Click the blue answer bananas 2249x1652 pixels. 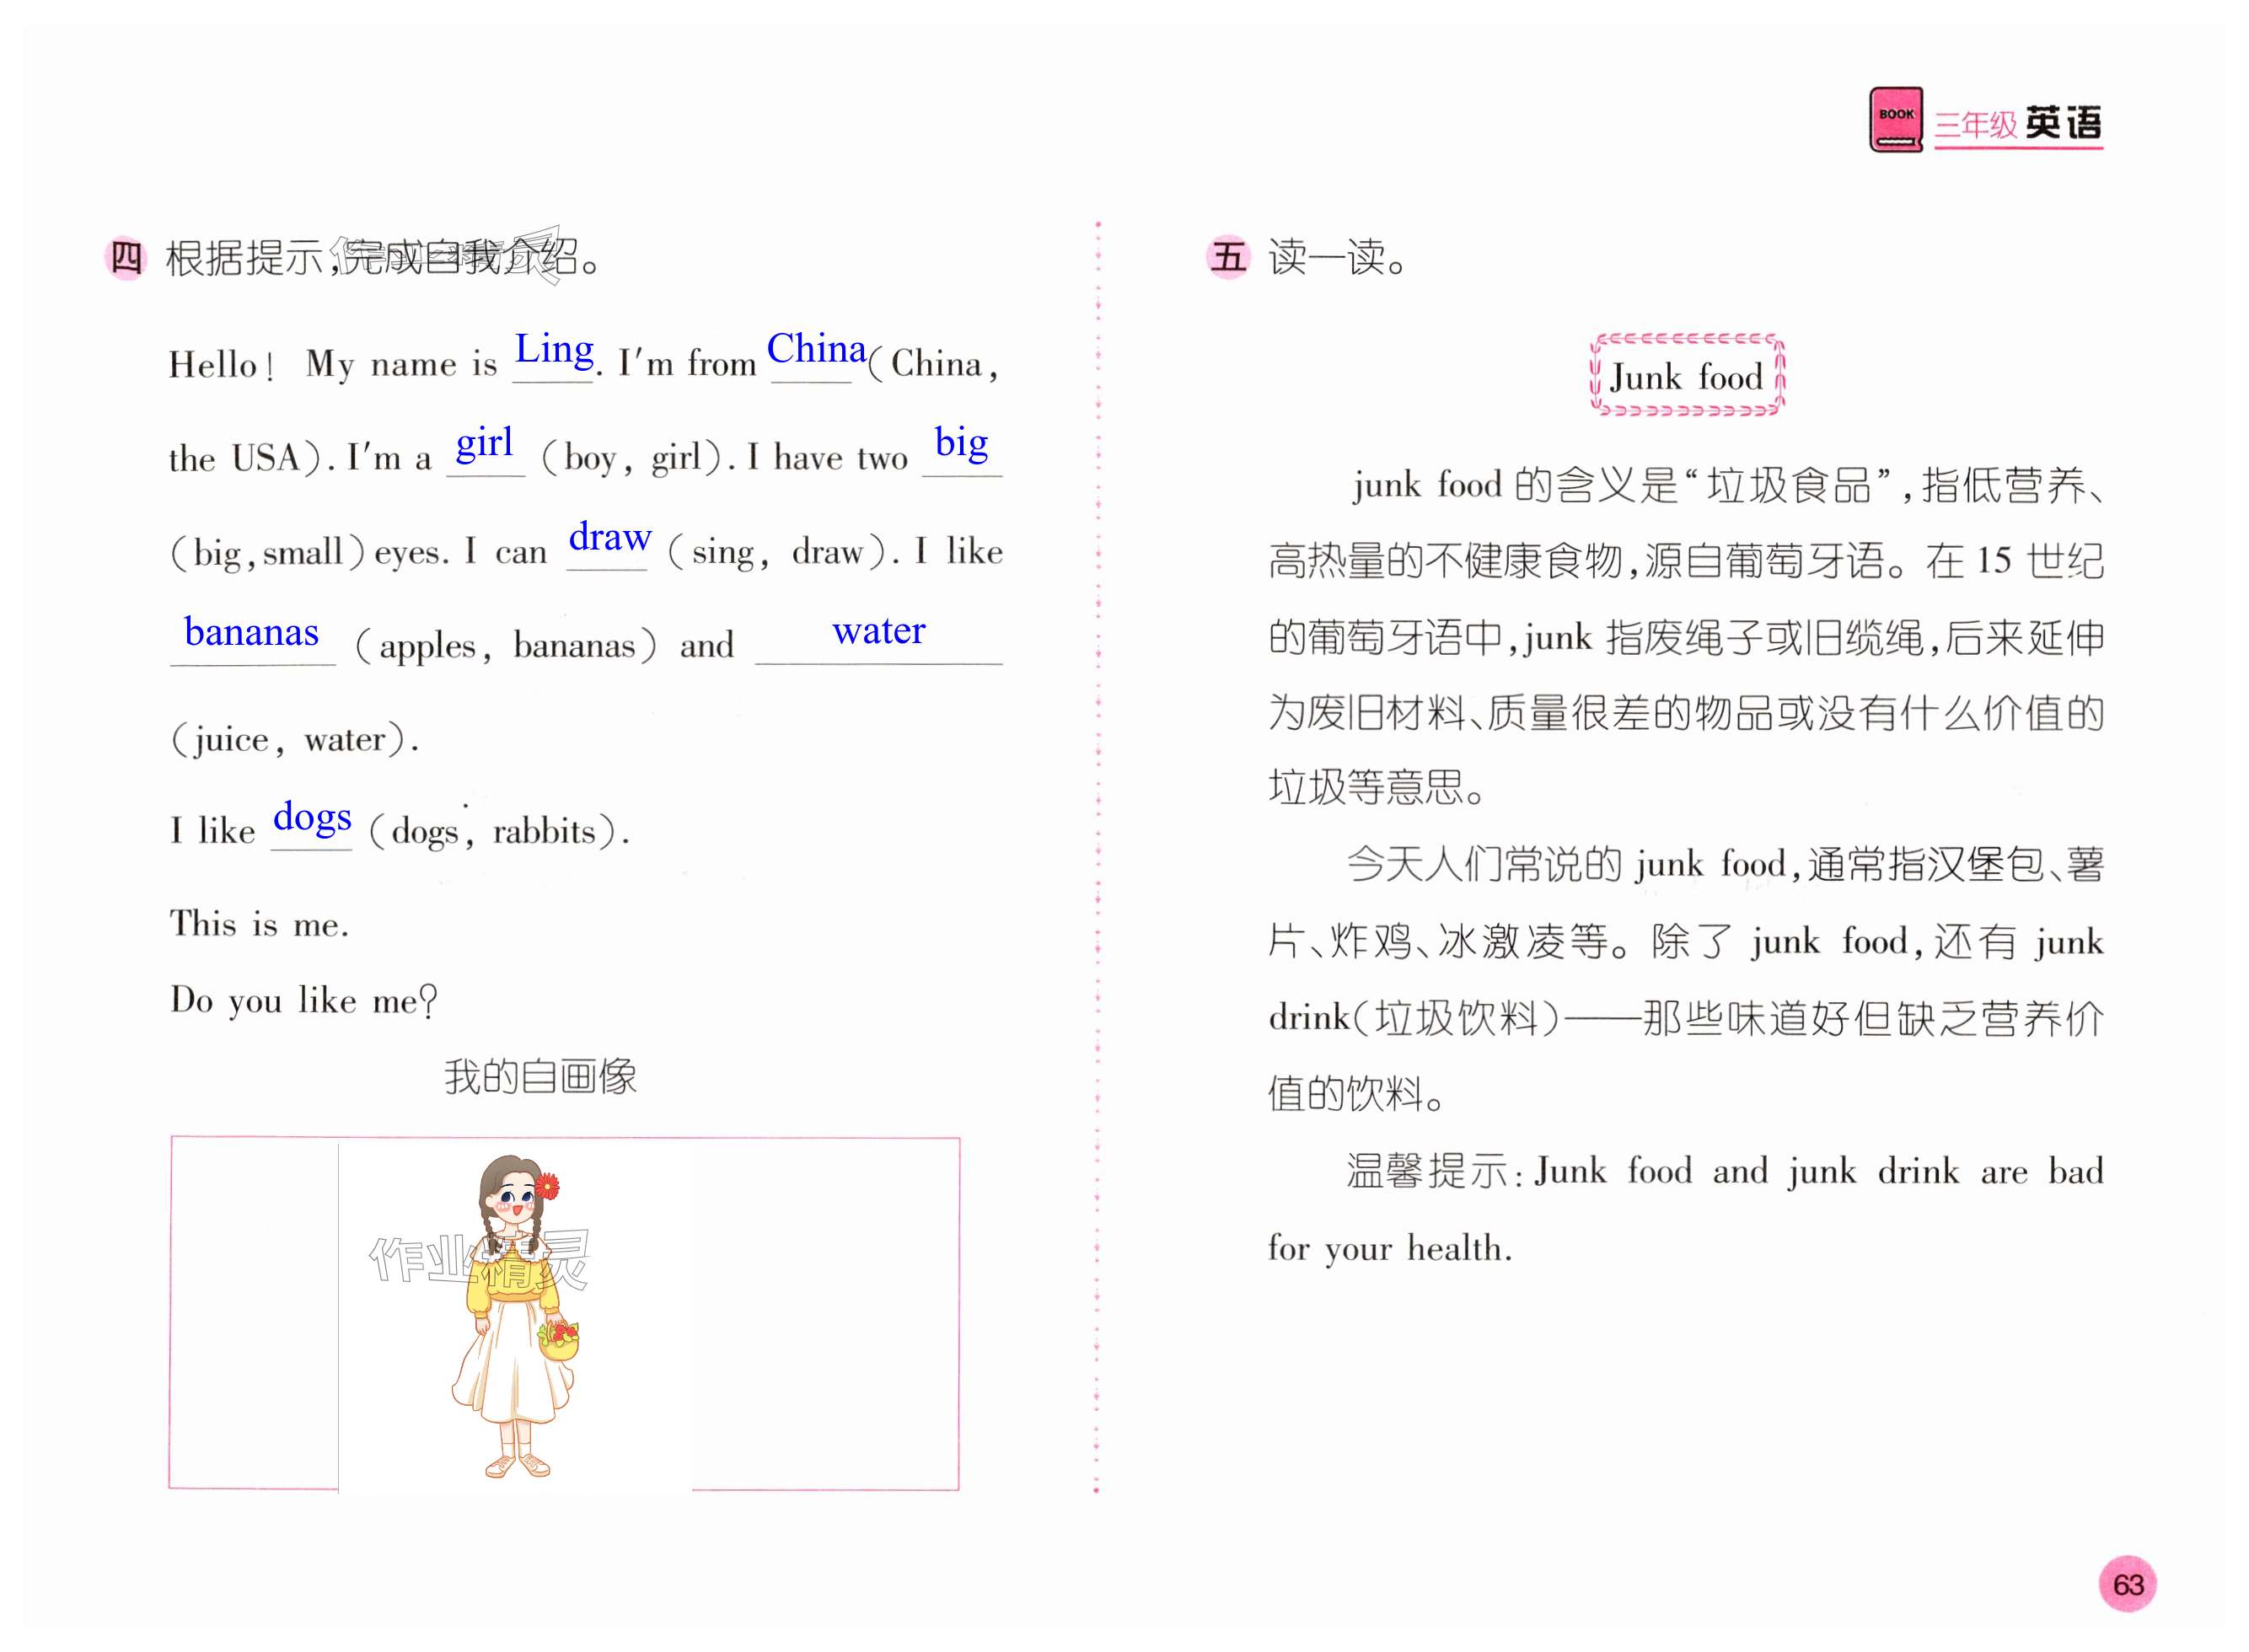click(251, 632)
